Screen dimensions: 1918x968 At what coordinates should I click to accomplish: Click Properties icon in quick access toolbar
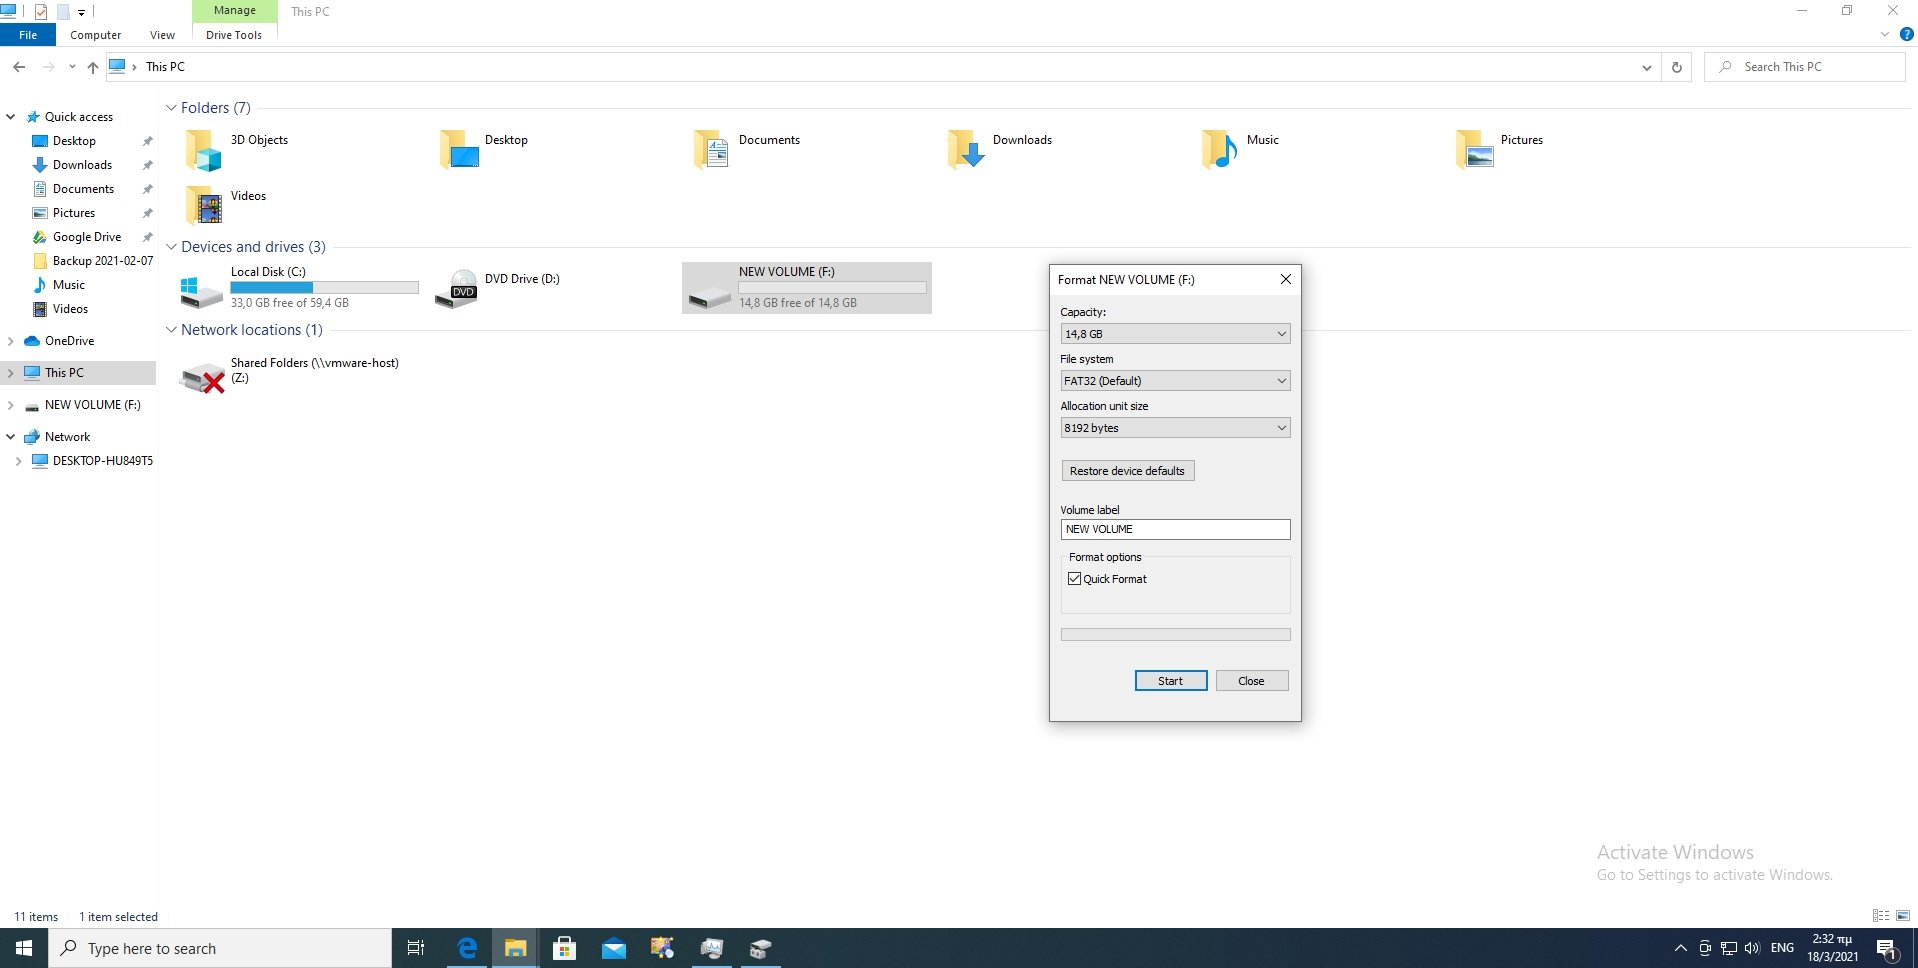pyautogui.click(x=41, y=12)
